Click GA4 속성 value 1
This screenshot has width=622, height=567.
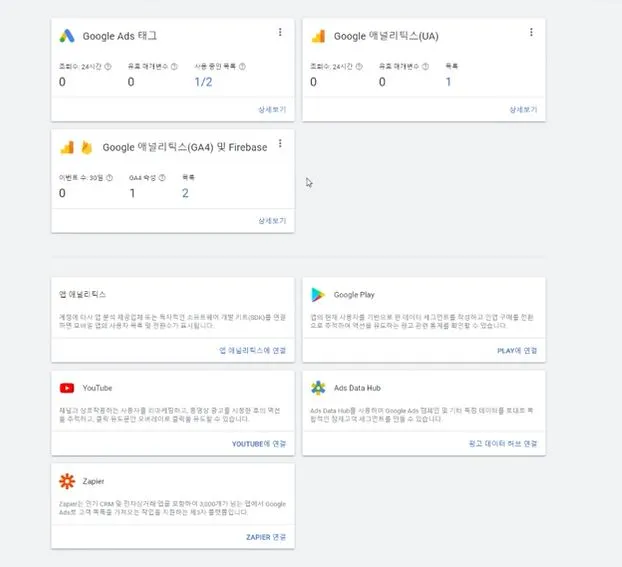click(x=132, y=193)
